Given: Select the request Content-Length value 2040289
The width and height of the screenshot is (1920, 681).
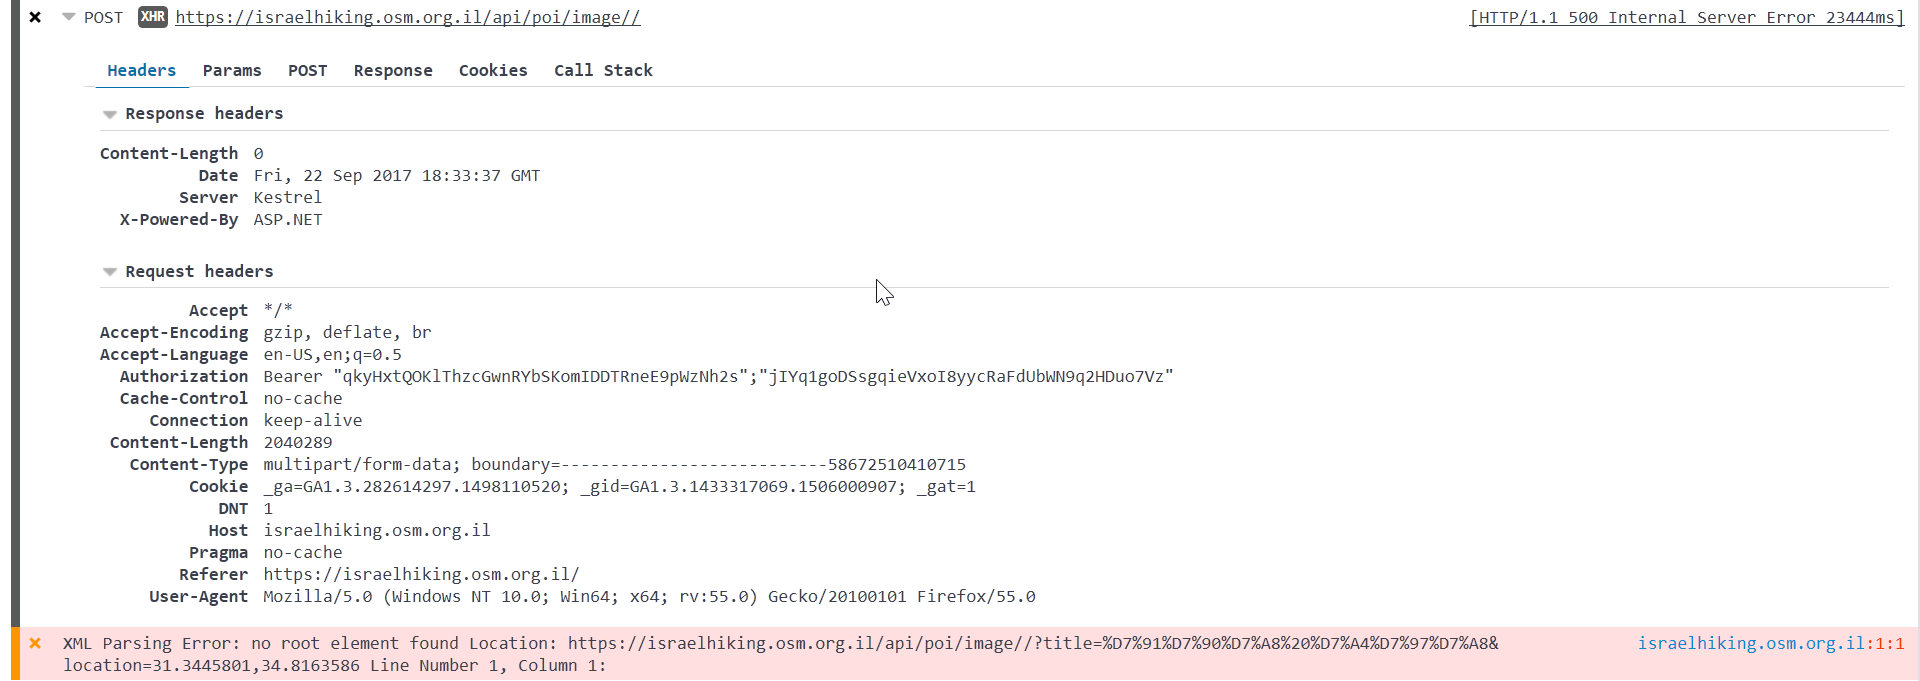Looking at the screenshot, I should [298, 442].
